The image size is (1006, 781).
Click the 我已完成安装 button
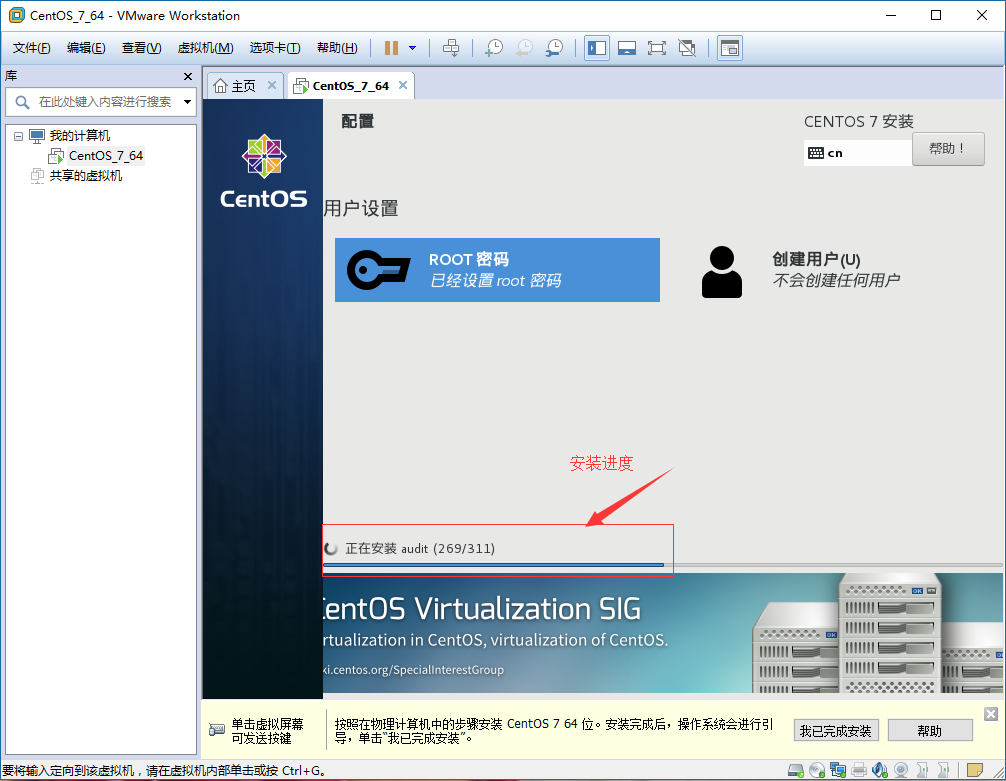835,731
